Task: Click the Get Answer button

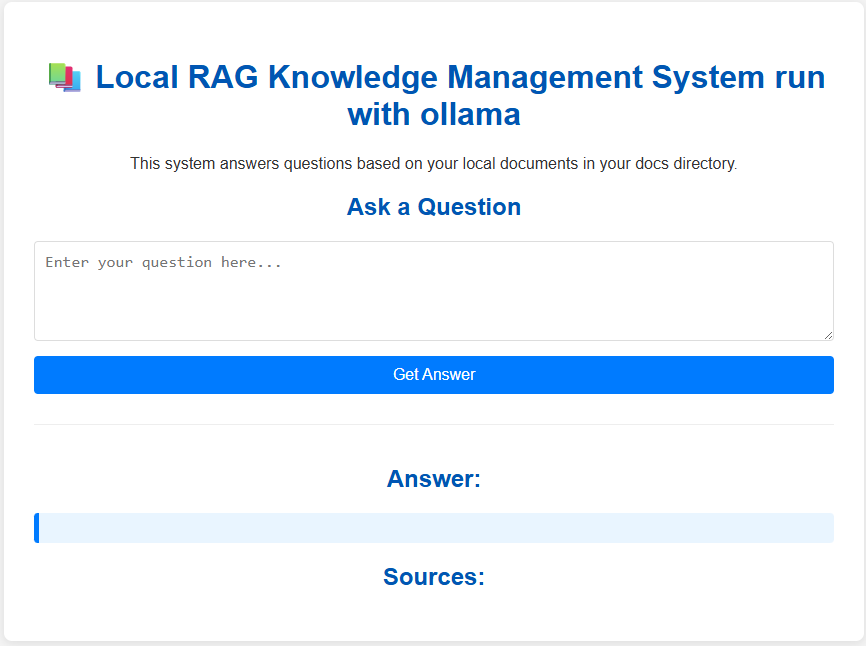Action: [434, 375]
